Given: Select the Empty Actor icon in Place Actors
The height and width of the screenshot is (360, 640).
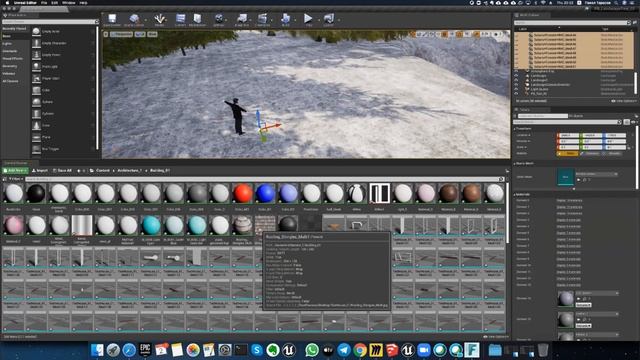Looking at the screenshot, I should click(x=36, y=31).
